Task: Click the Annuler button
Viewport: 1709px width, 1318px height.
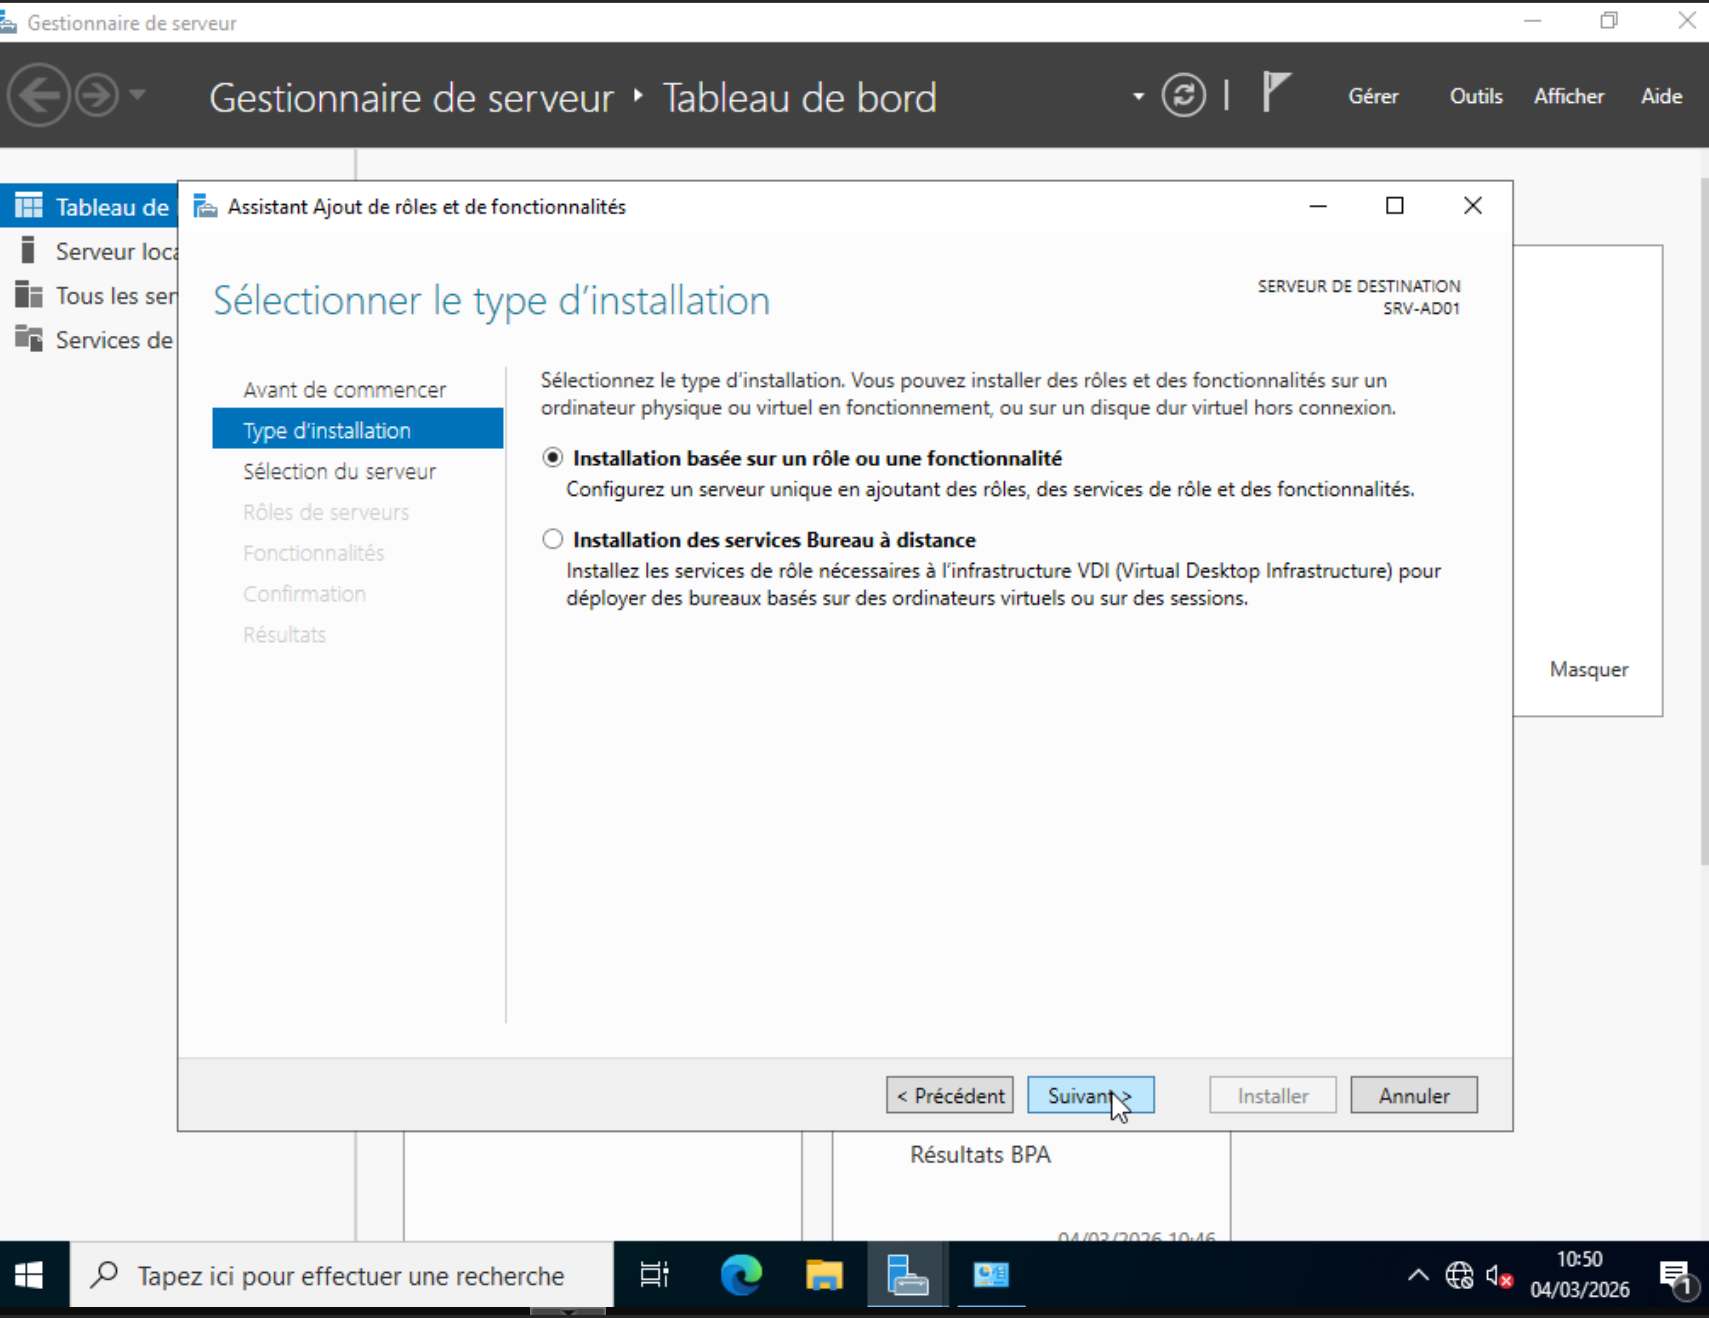Action: coord(1413,1096)
